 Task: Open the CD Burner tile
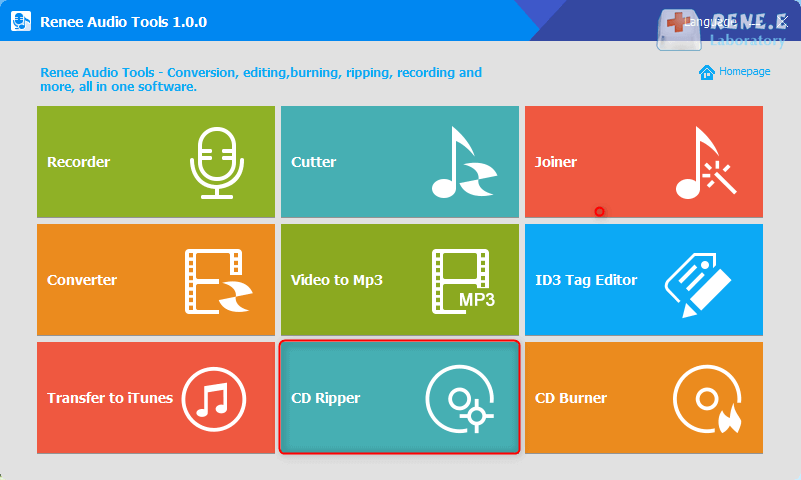pos(644,398)
